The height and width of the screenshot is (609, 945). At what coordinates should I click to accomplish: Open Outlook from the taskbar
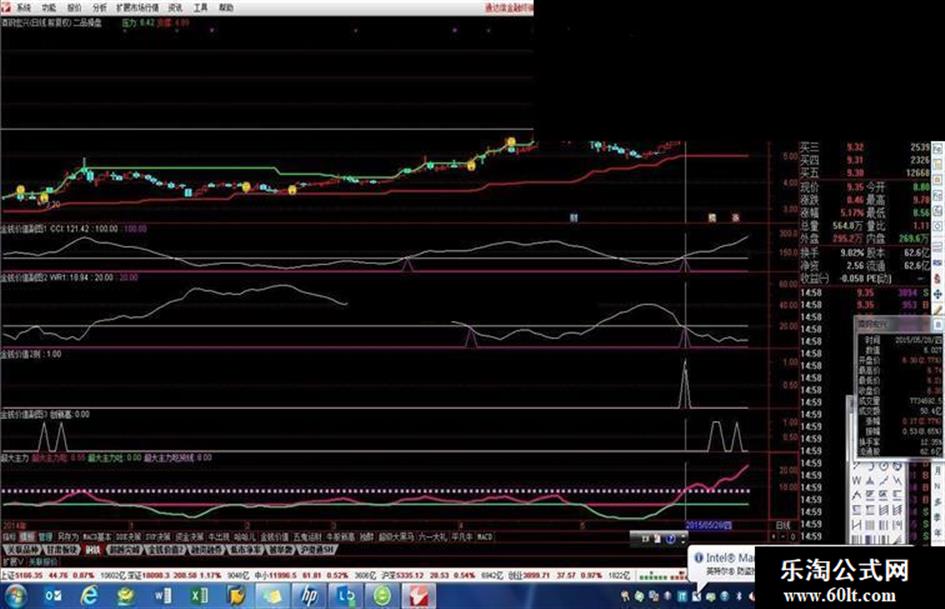(53, 596)
